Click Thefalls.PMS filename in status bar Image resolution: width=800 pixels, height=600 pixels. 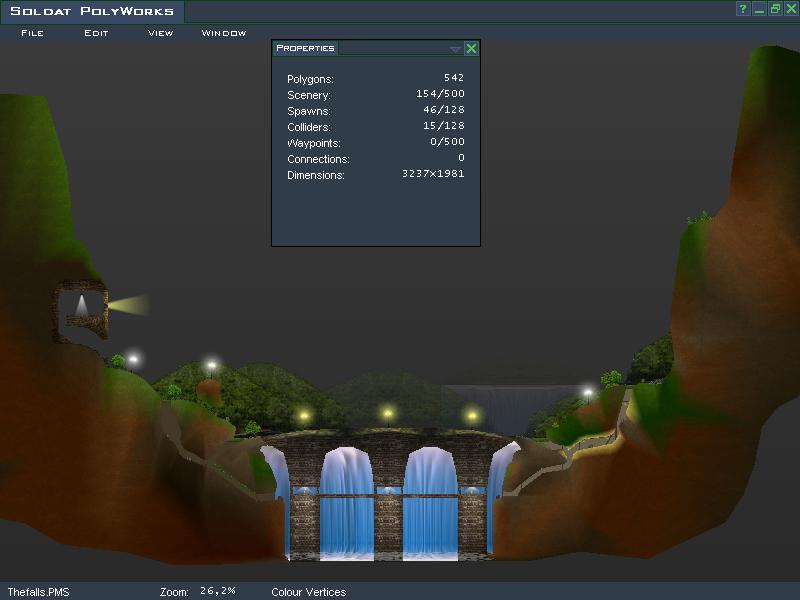point(38,592)
